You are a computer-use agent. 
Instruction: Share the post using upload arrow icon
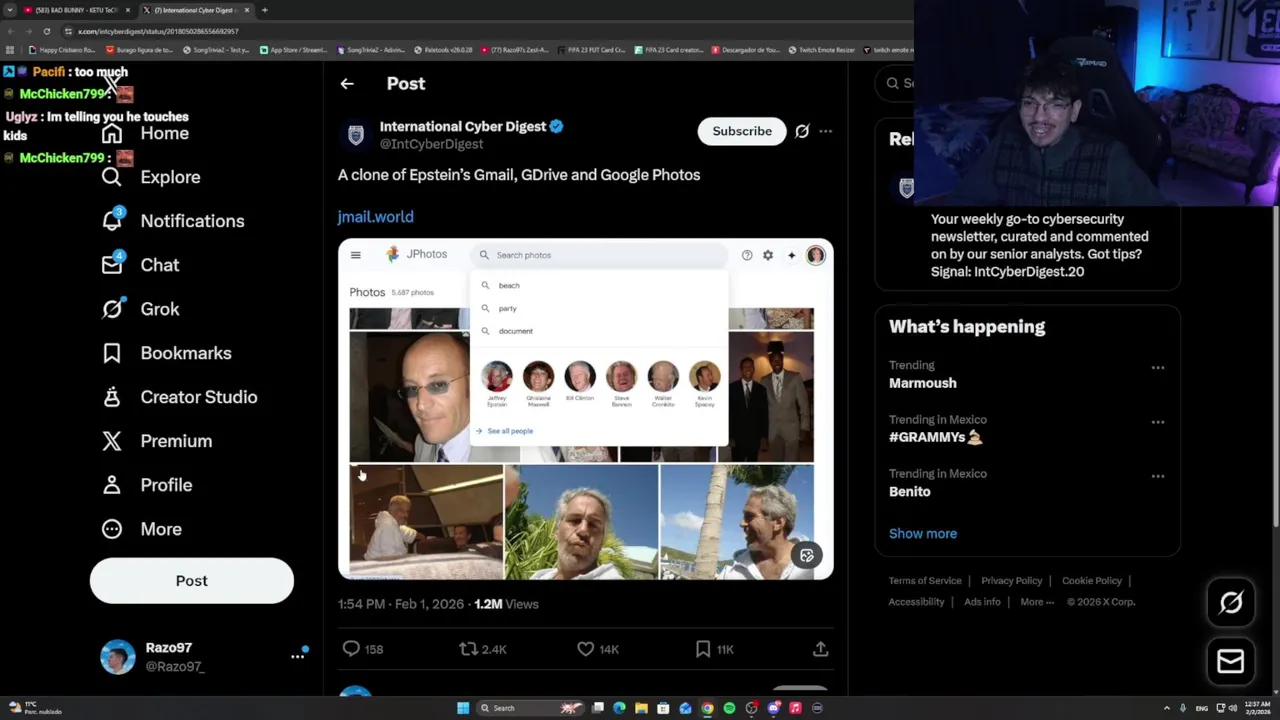[x=820, y=649]
